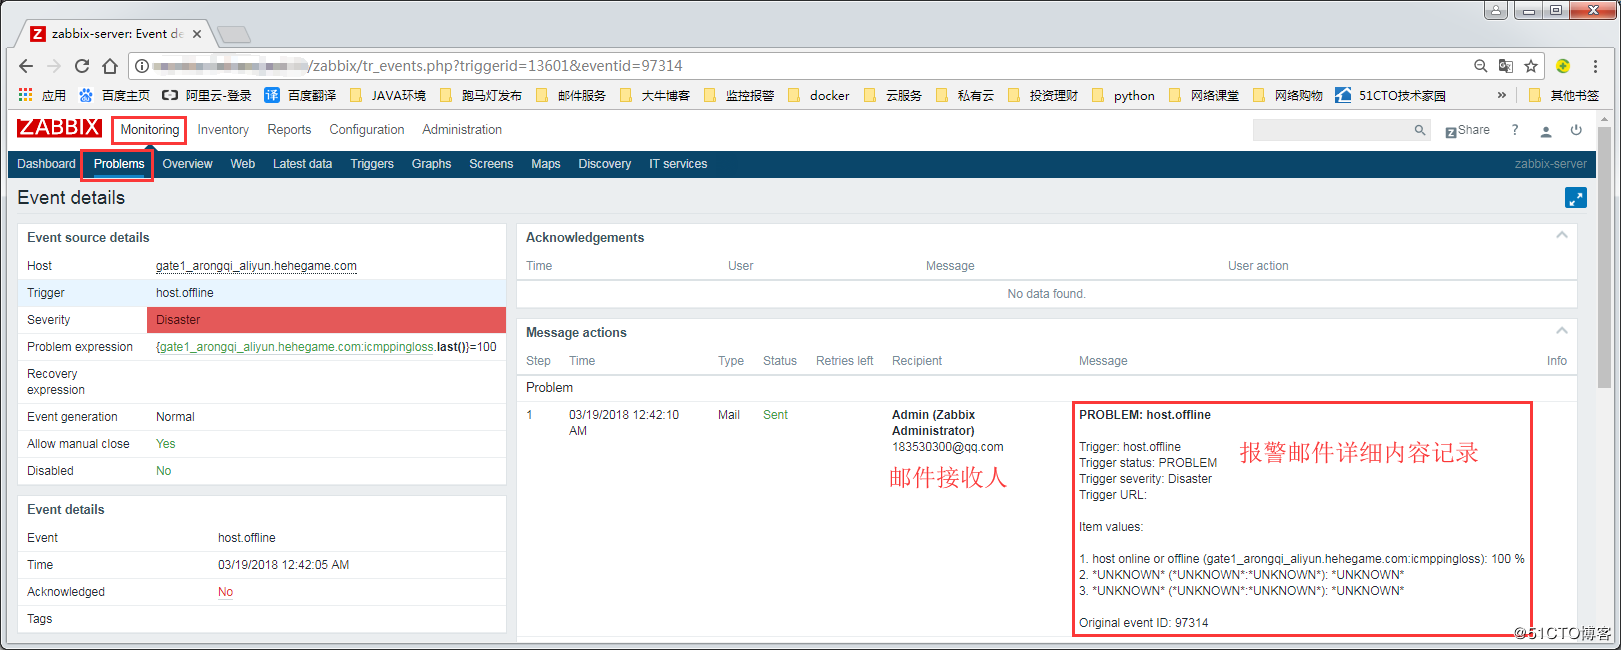
Task: Go to the Dashboard submenu
Action: click(46, 164)
